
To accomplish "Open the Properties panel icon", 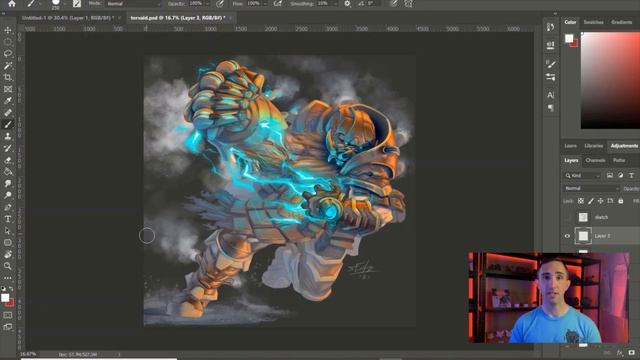I will [x=551, y=45].
